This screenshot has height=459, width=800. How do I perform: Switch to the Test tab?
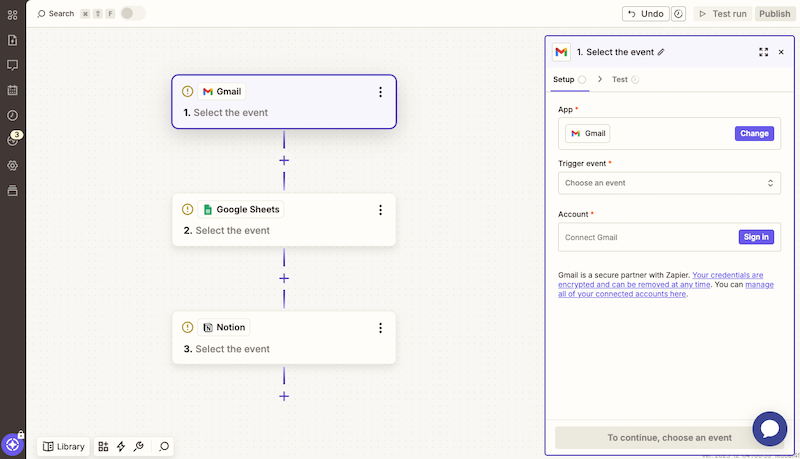[626, 80]
